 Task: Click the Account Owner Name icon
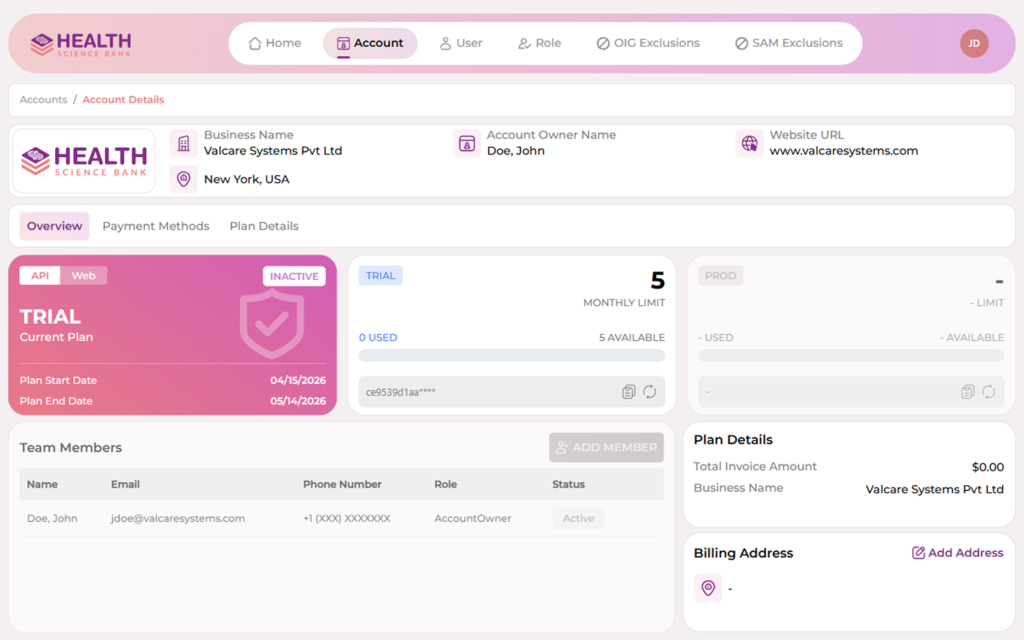(466, 143)
